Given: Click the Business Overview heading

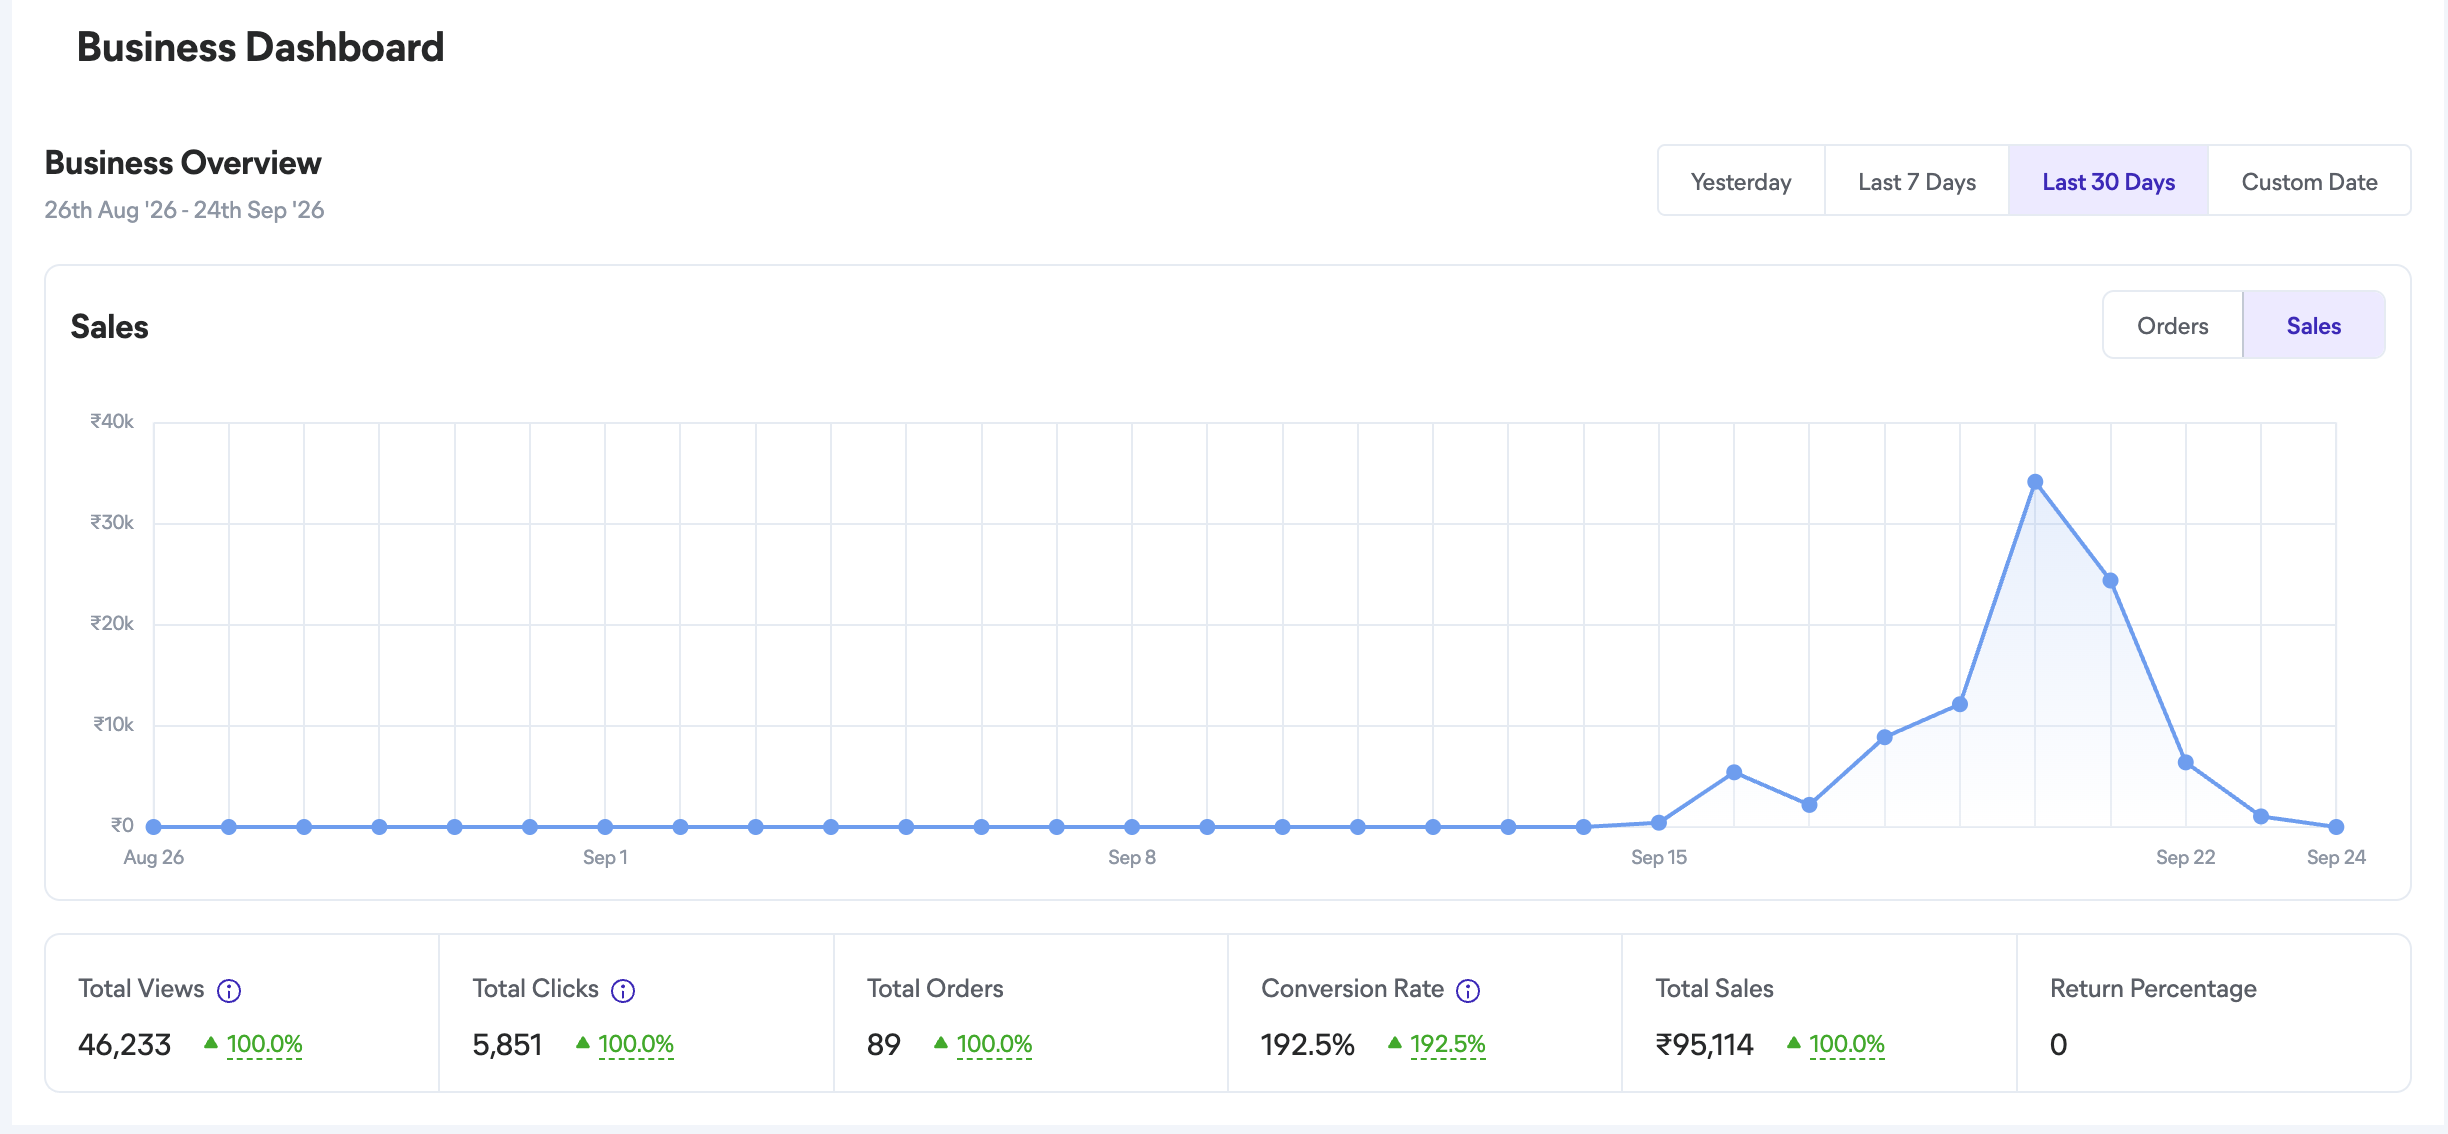Looking at the screenshot, I should [183, 163].
